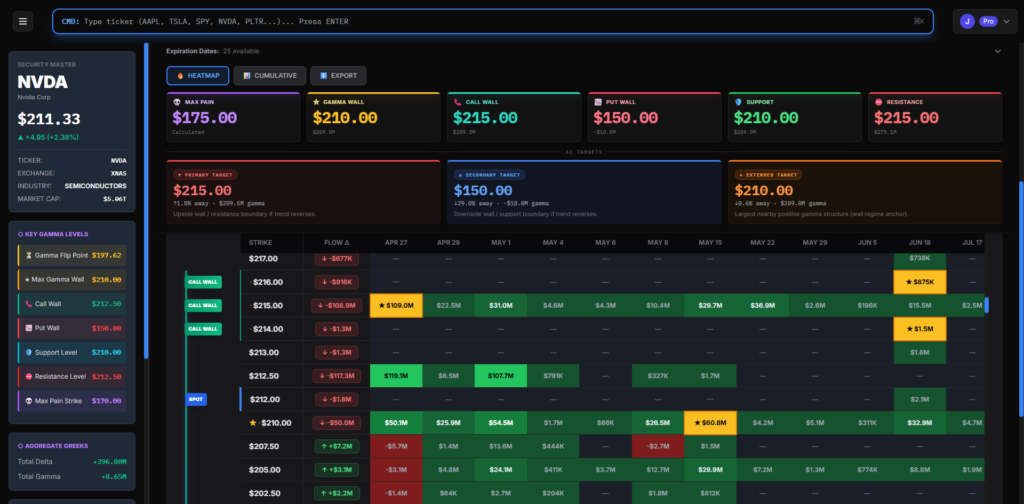Screen dimensions: 1024x504
Task: Click the J user avatar
Action: pyautogui.click(x=967, y=22)
